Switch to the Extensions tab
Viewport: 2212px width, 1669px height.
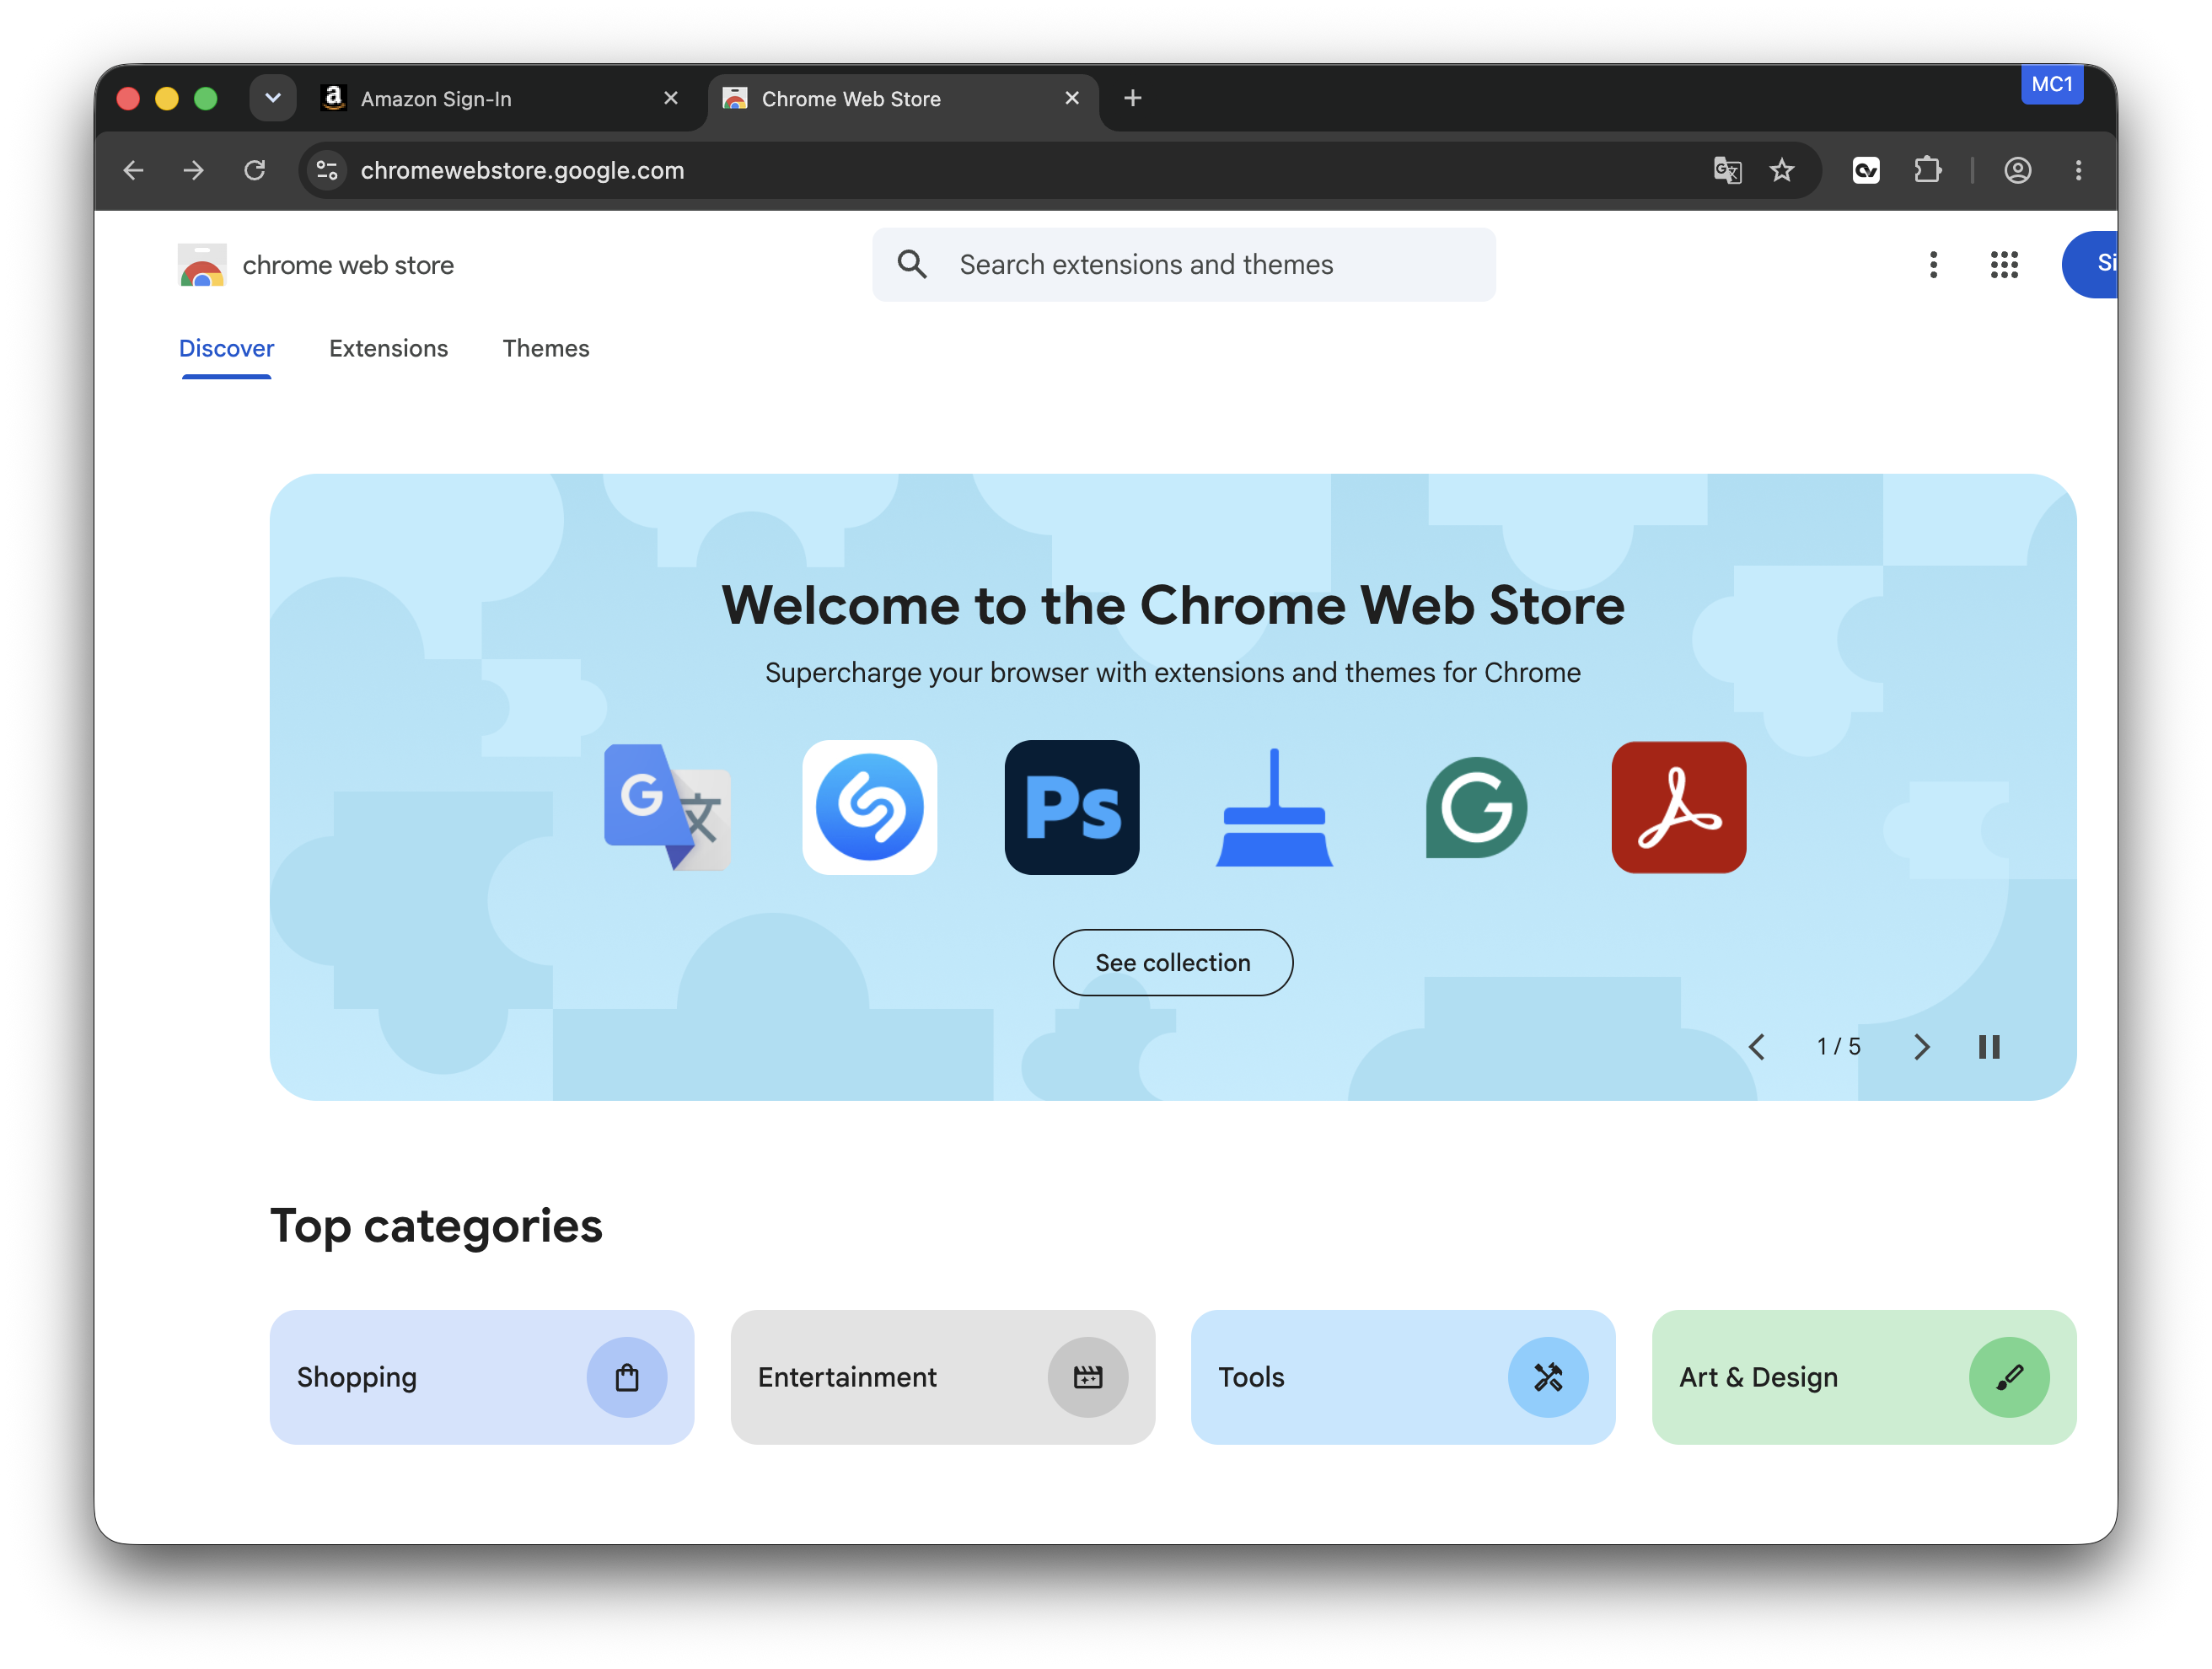pos(388,348)
